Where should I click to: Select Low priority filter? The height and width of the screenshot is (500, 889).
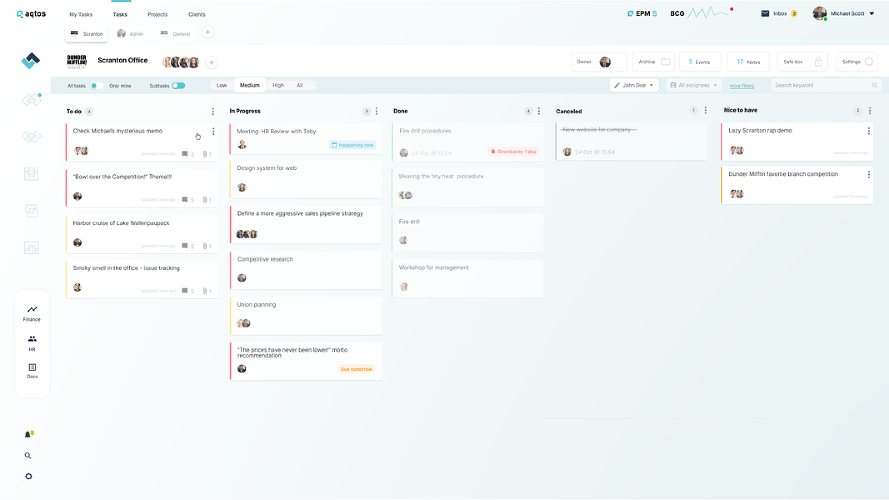point(222,86)
